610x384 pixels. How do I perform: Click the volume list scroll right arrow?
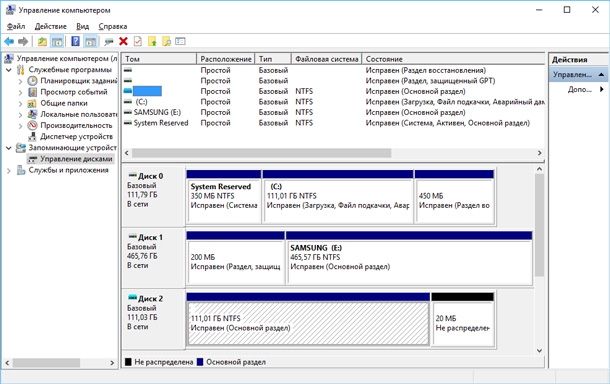(x=539, y=153)
